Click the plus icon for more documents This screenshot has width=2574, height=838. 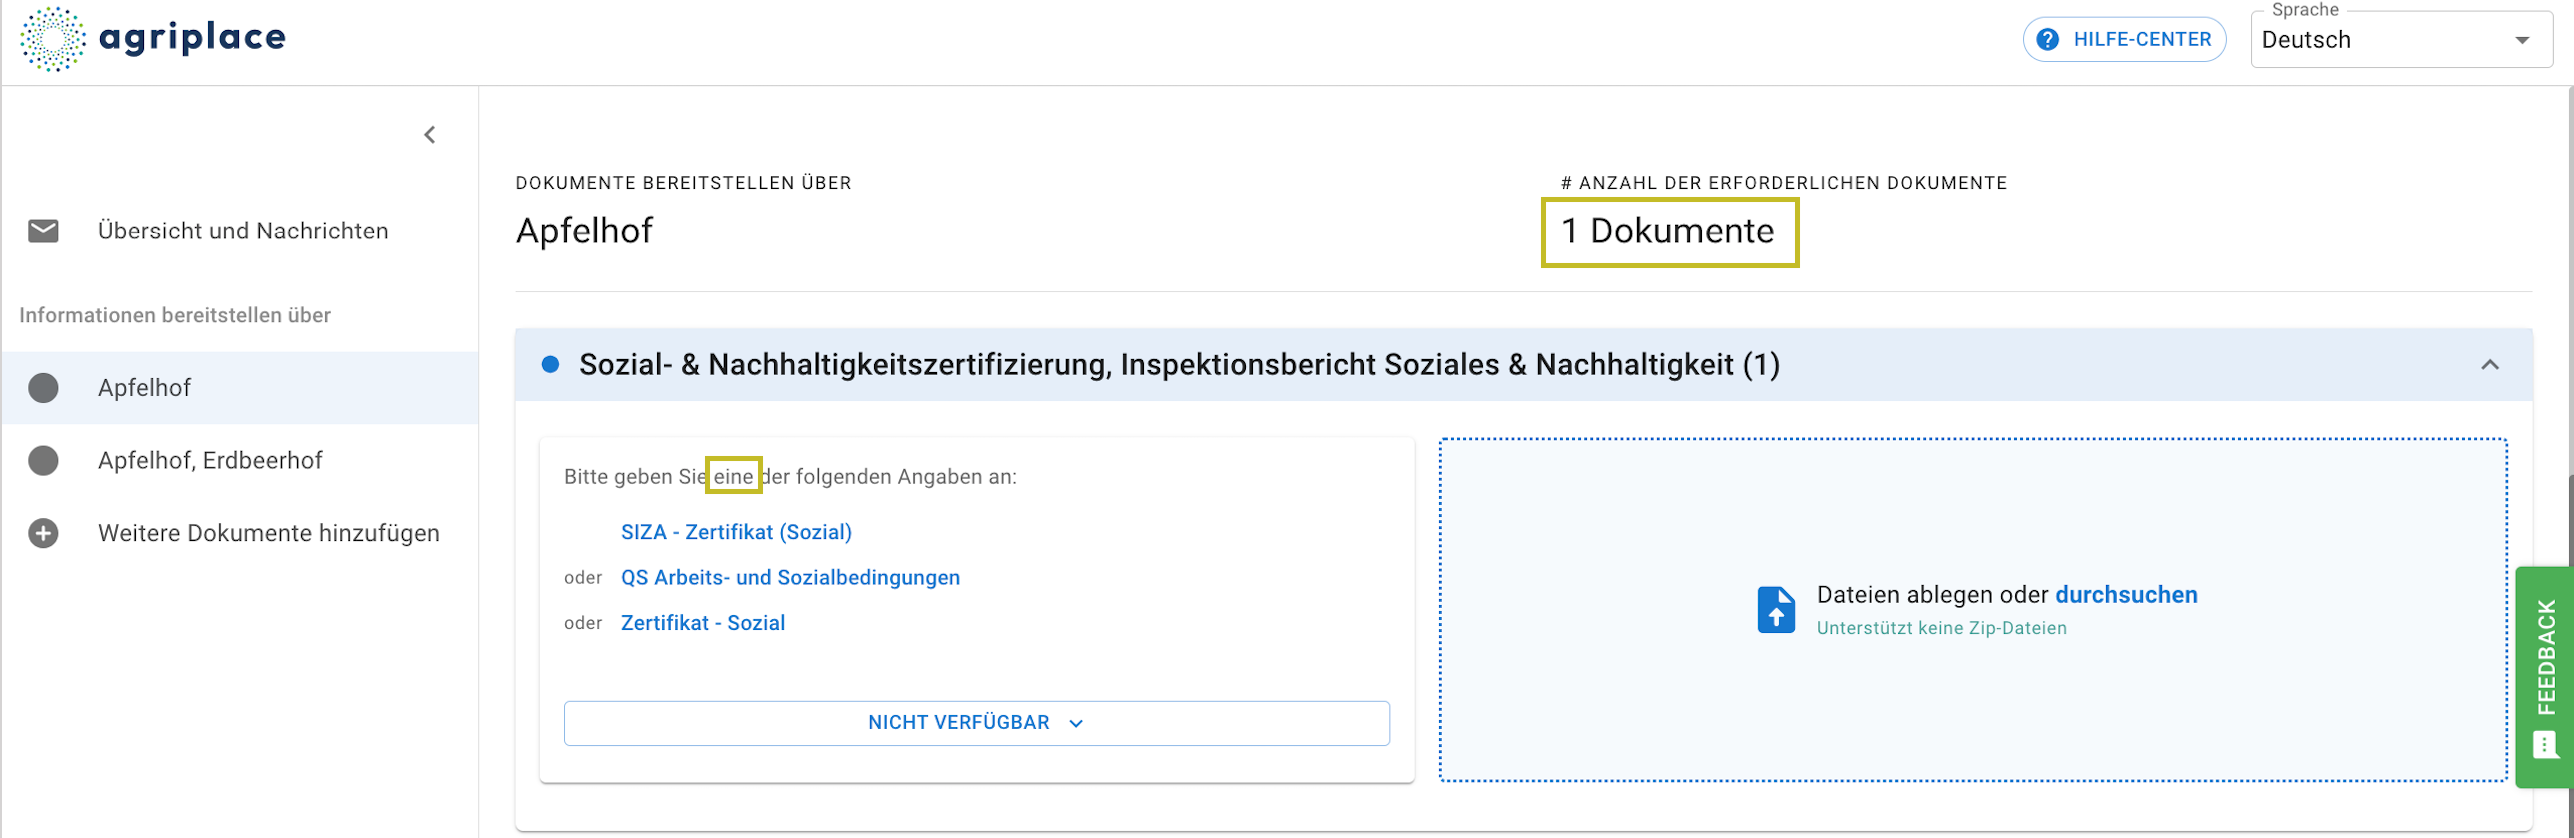coord(43,533)
